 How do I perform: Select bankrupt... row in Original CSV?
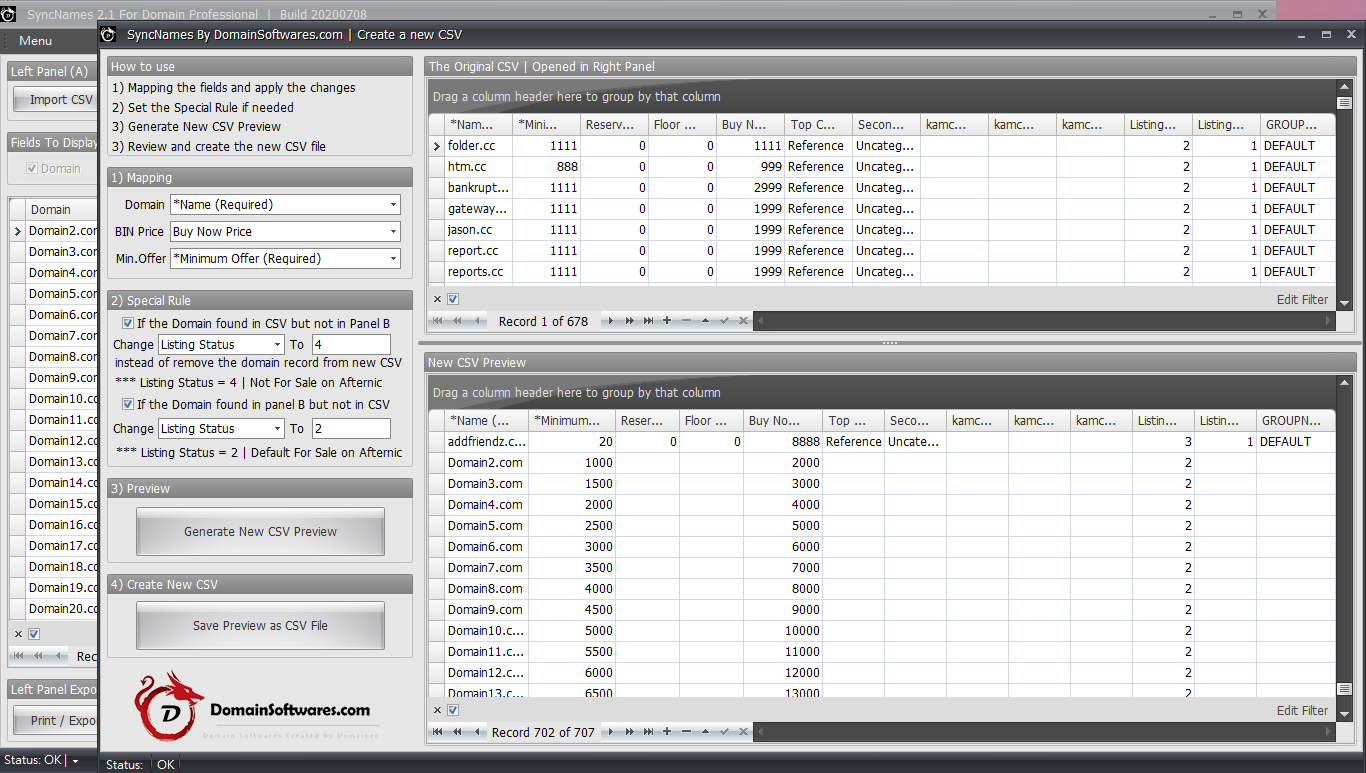[x=882, y=188]
